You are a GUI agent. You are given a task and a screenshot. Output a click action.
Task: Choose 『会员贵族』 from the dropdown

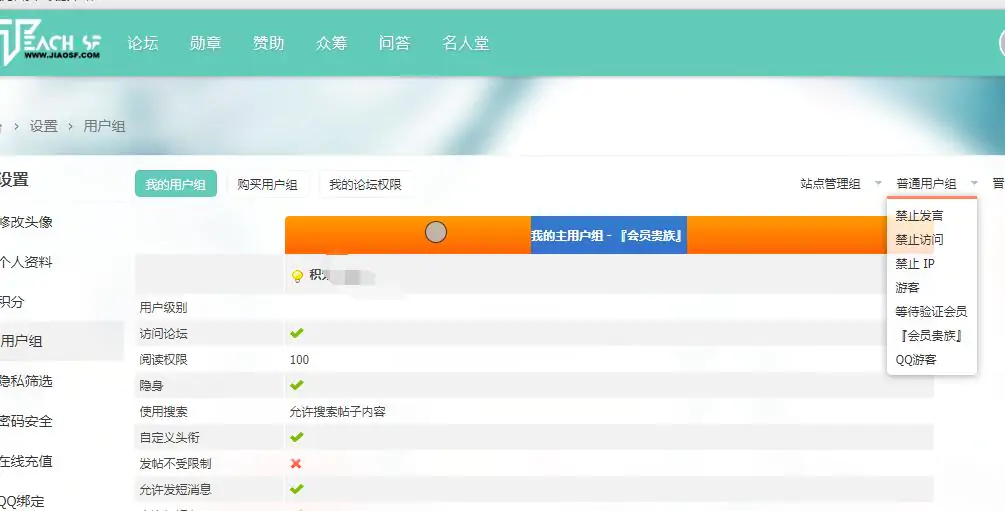(x=931, y=335)
